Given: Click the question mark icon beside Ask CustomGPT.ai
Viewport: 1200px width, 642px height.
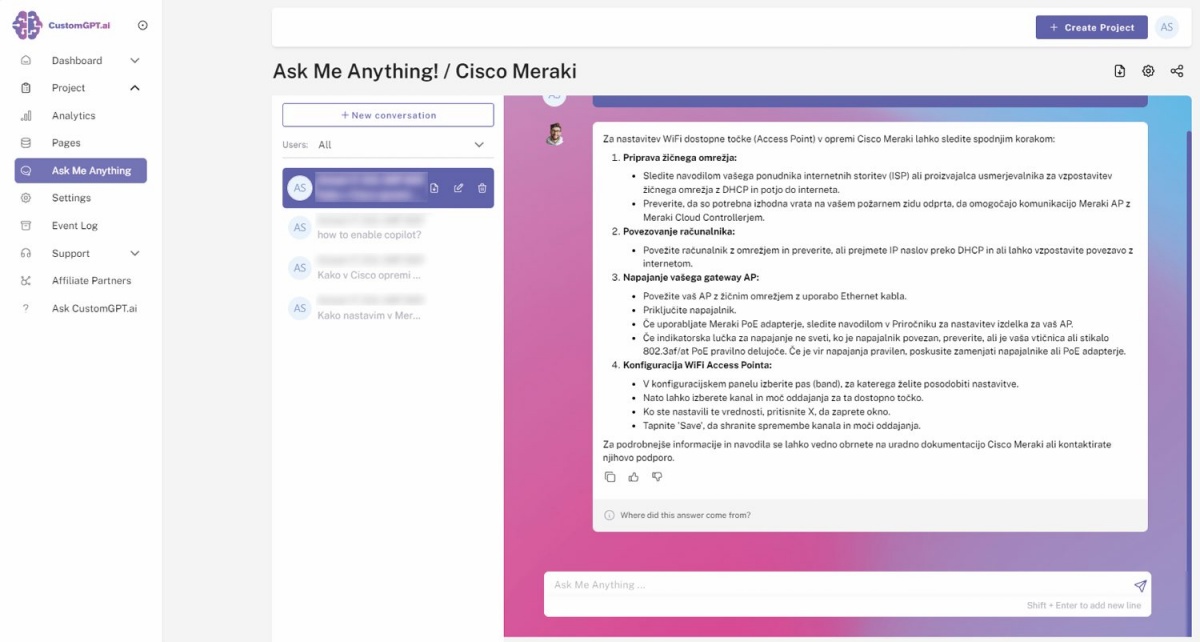Looking at the screenshot, I should (x=26, y=309).
